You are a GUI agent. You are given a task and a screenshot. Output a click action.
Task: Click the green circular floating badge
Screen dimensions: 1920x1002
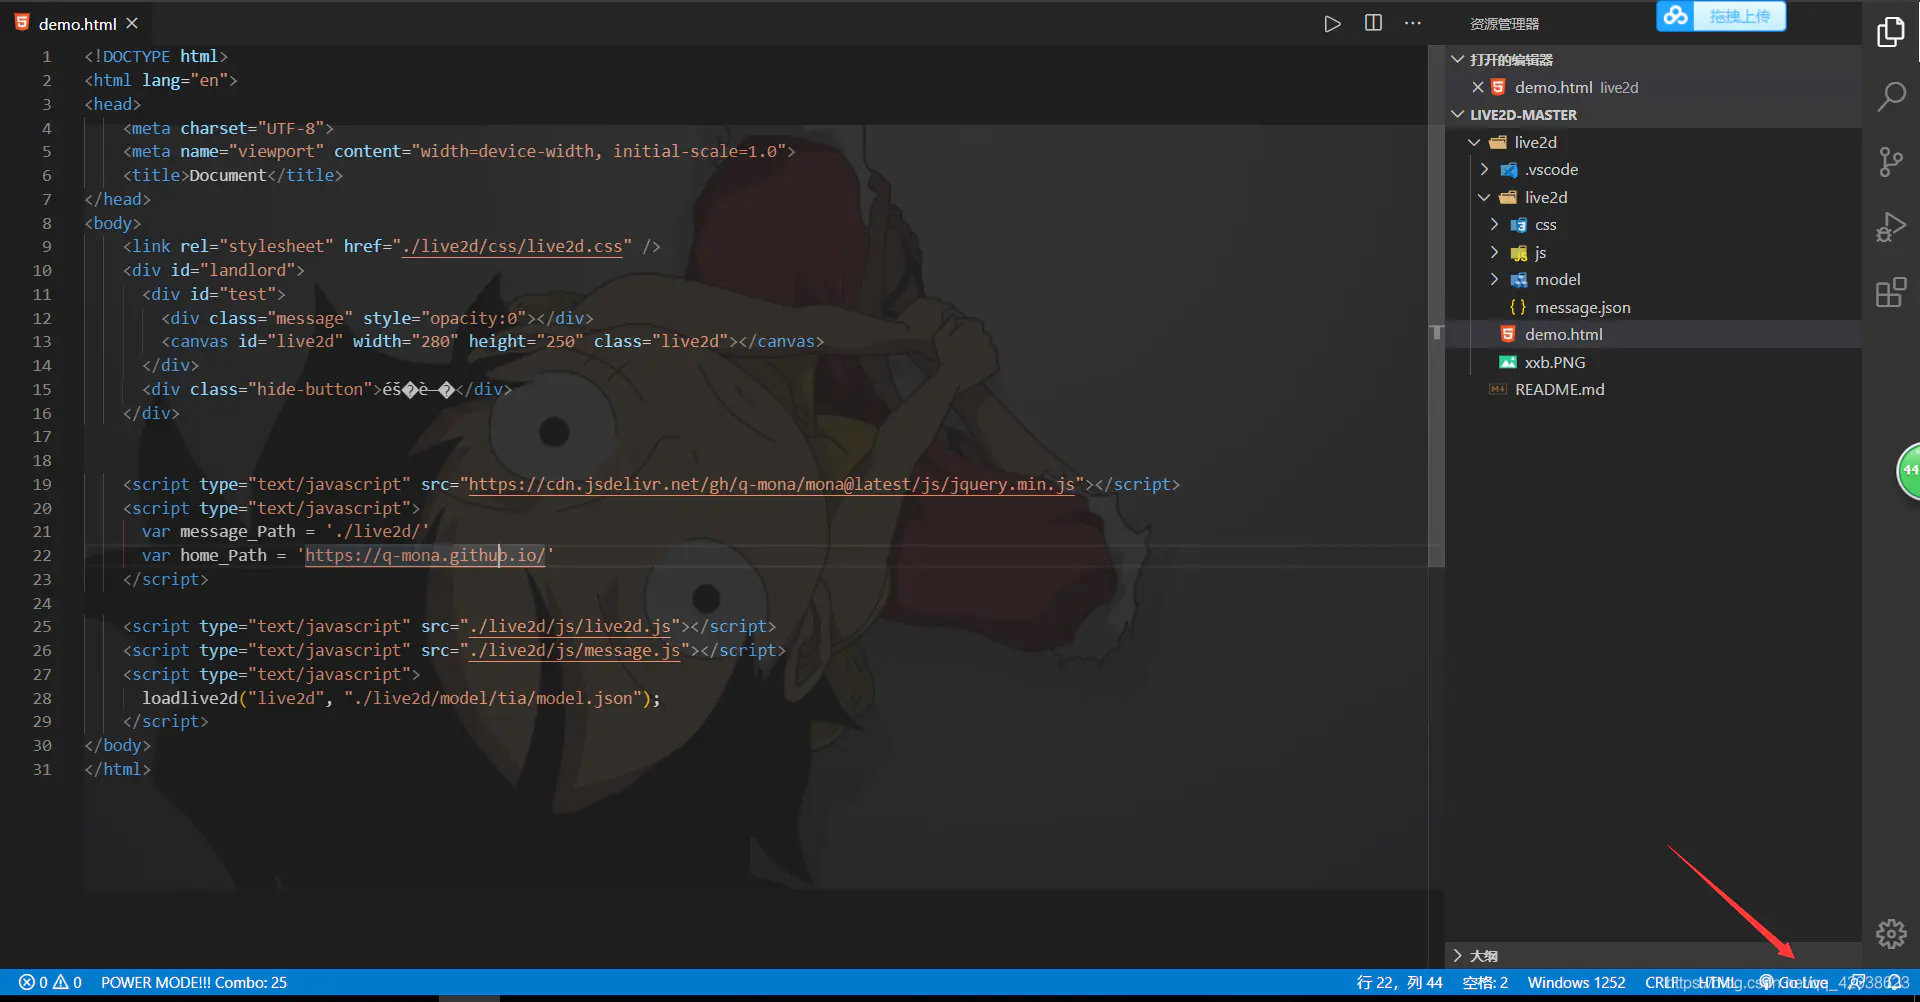pyautogui.click(x=1909, y=471)
